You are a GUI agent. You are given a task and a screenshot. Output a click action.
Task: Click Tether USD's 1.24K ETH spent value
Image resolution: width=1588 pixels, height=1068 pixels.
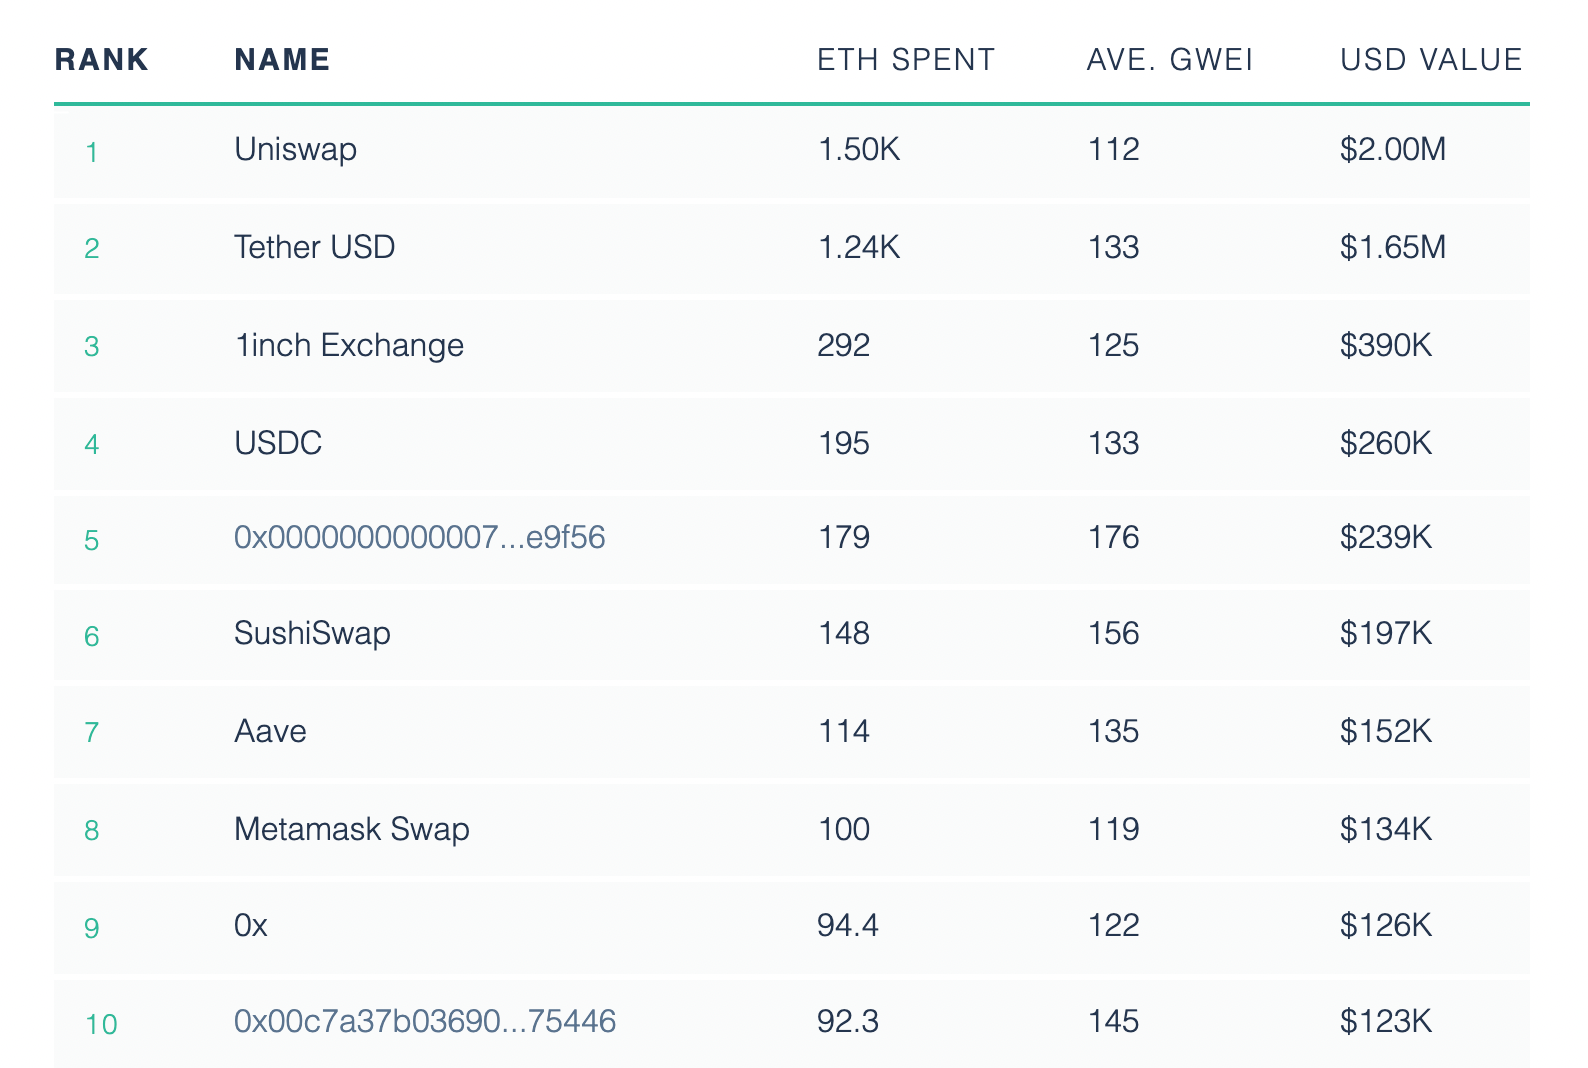(859, 247)
